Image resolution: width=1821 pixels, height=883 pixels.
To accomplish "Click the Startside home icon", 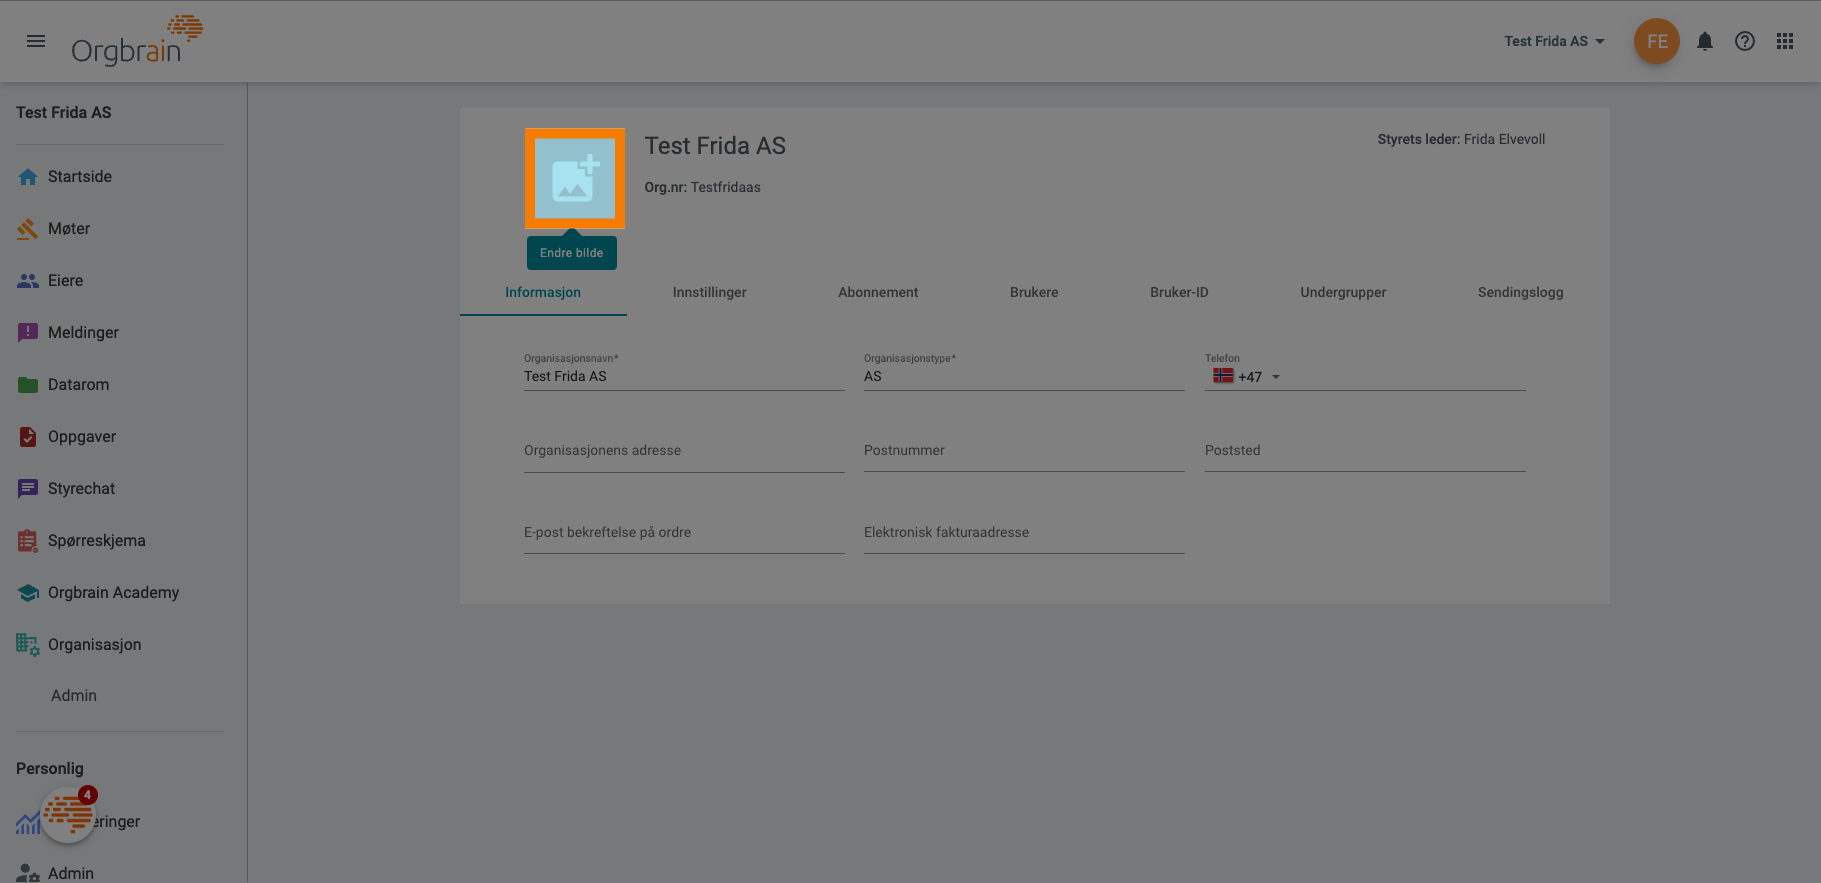I will coord(28,177).
